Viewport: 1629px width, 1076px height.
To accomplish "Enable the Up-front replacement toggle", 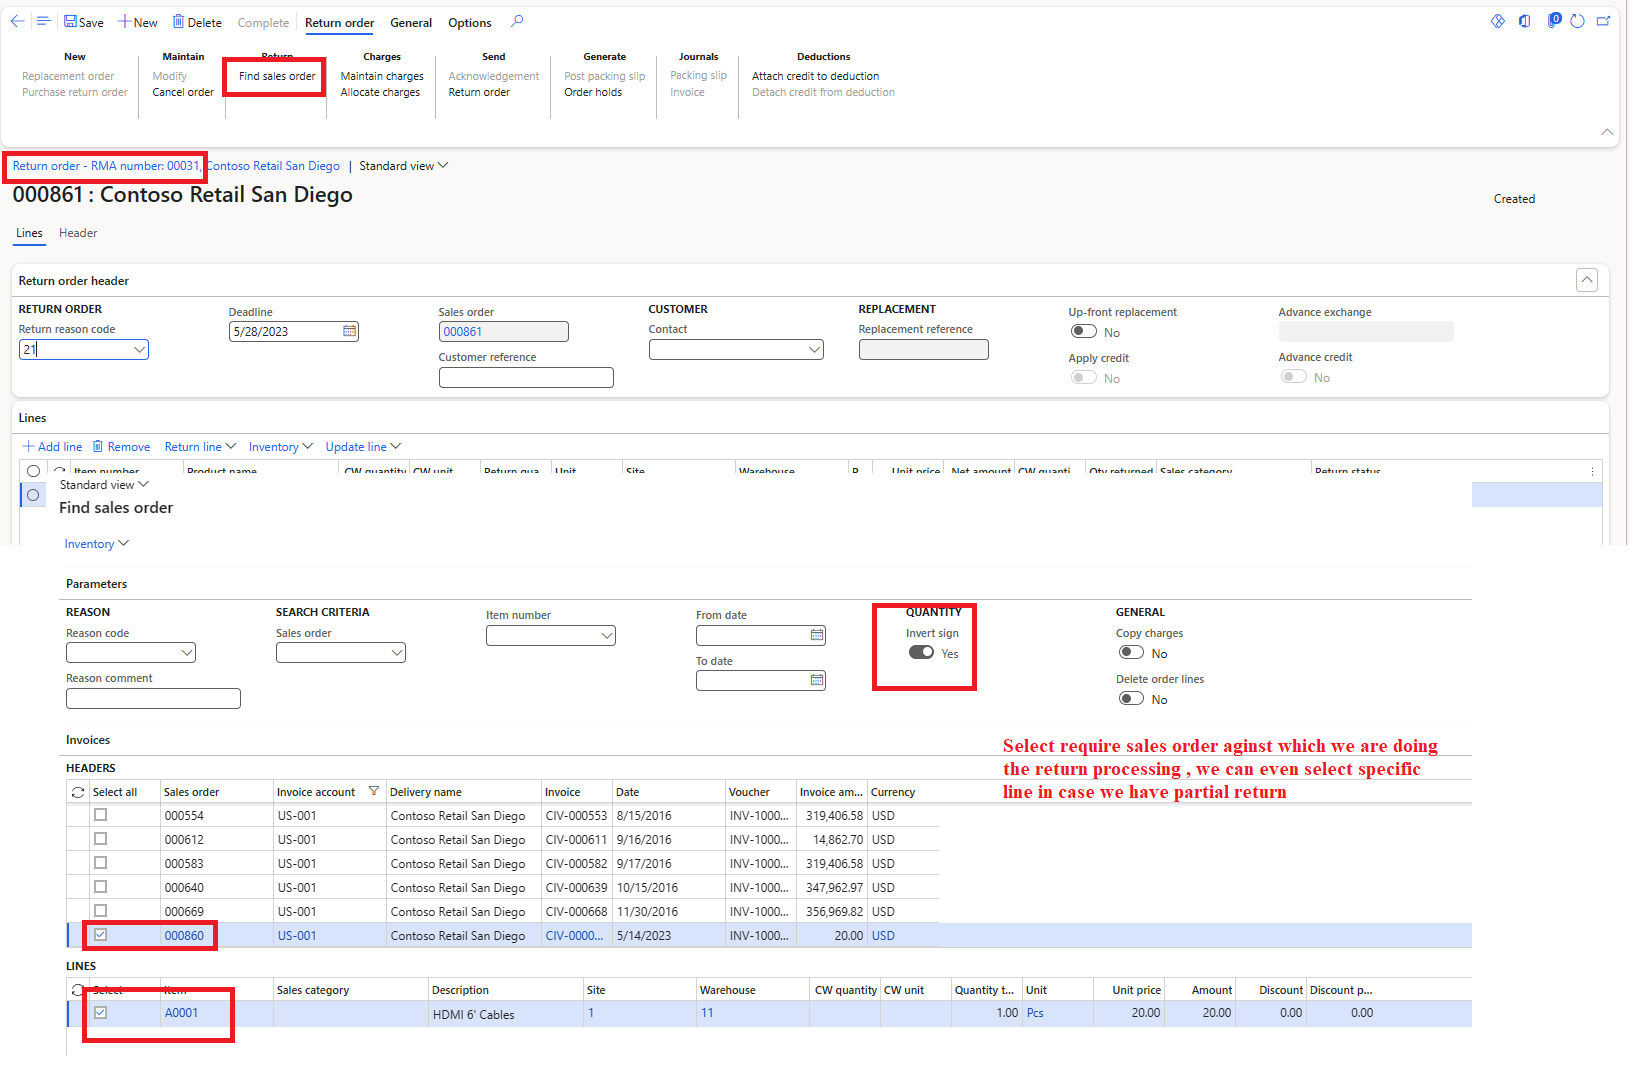I will click(x=1084, y=330).
